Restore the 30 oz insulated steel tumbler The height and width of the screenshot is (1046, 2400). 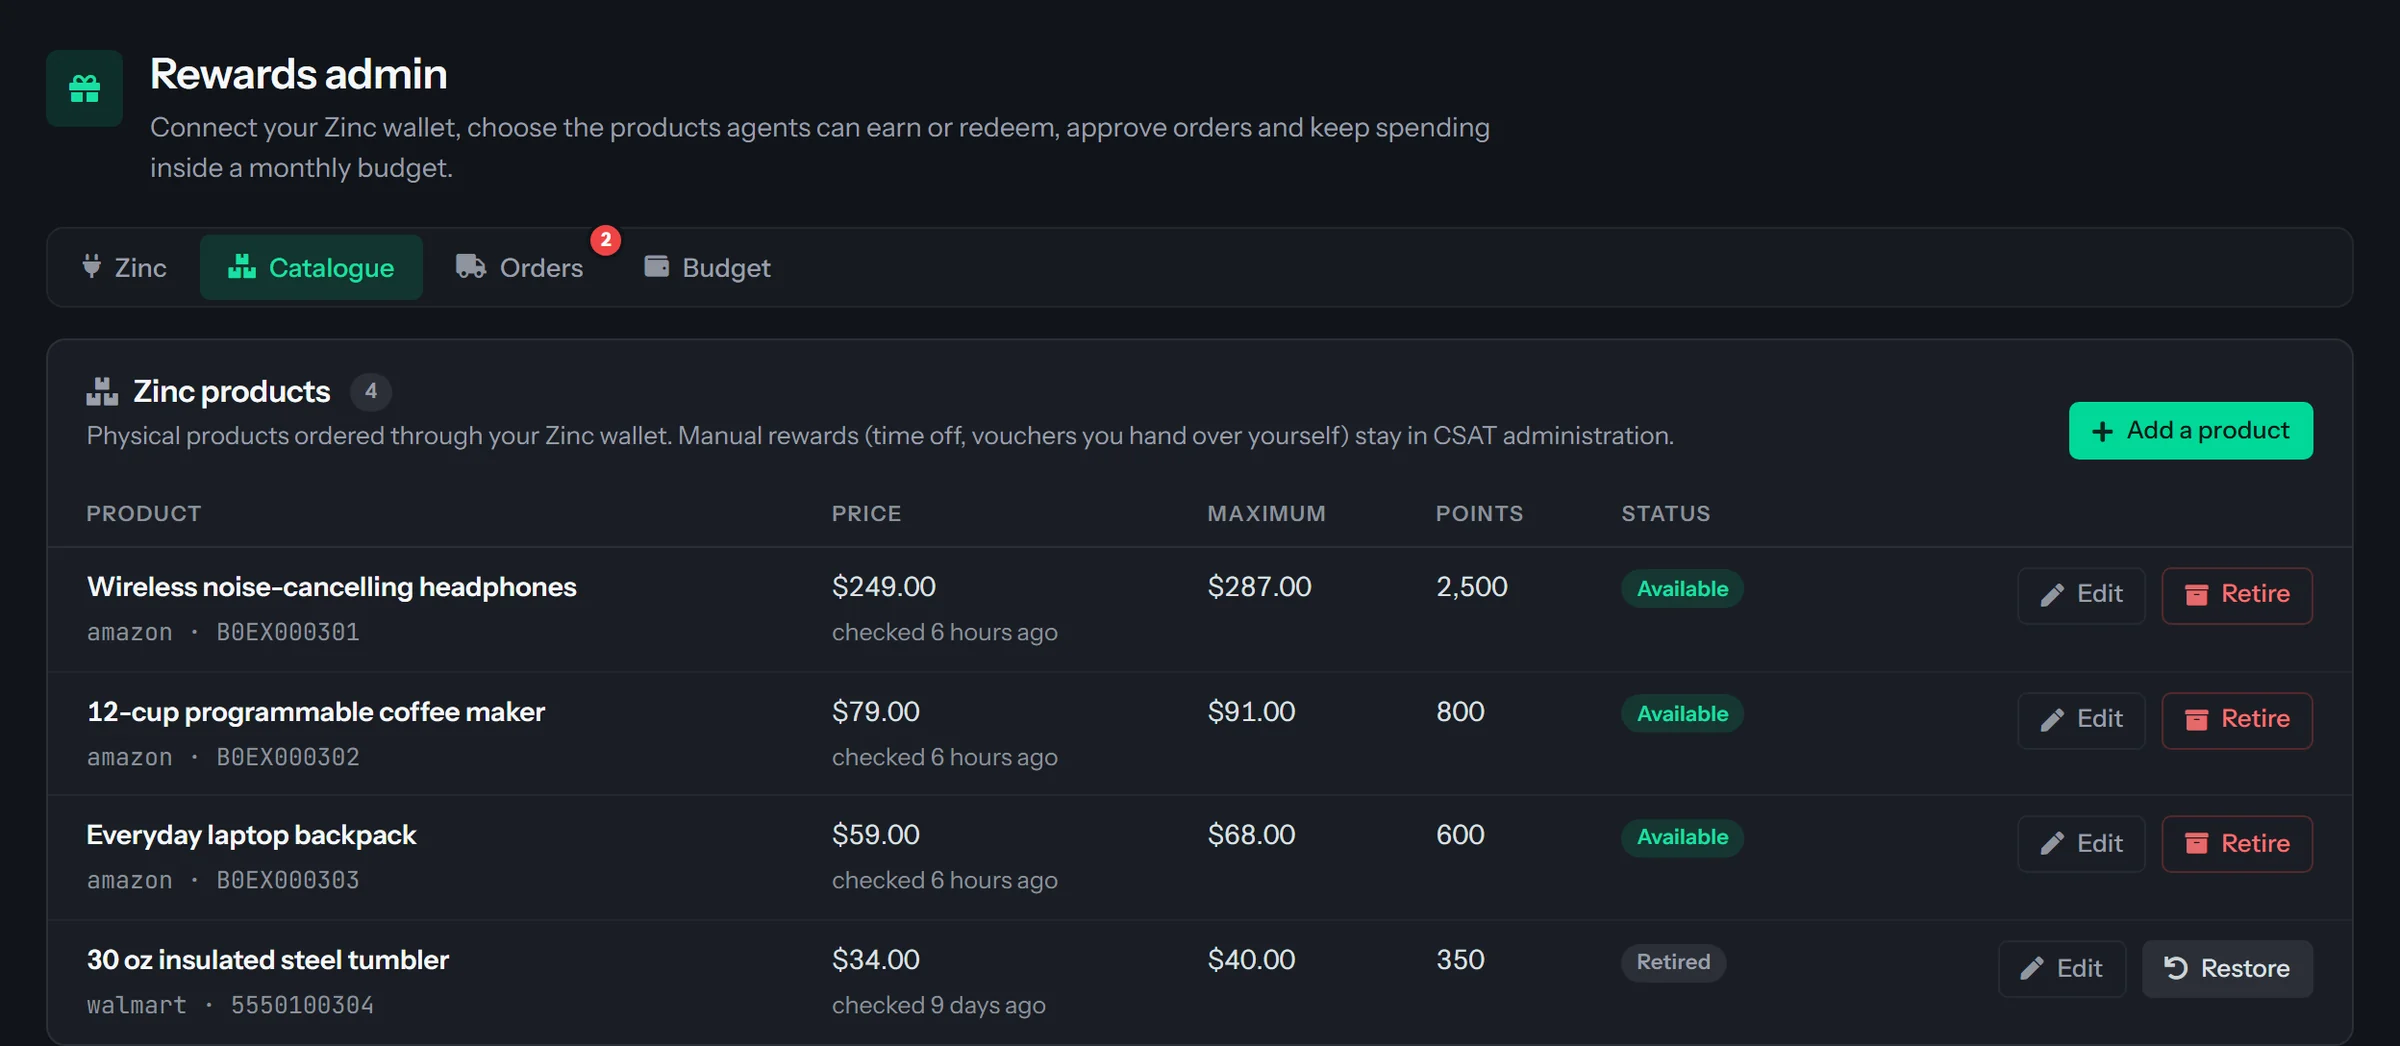2227,969
